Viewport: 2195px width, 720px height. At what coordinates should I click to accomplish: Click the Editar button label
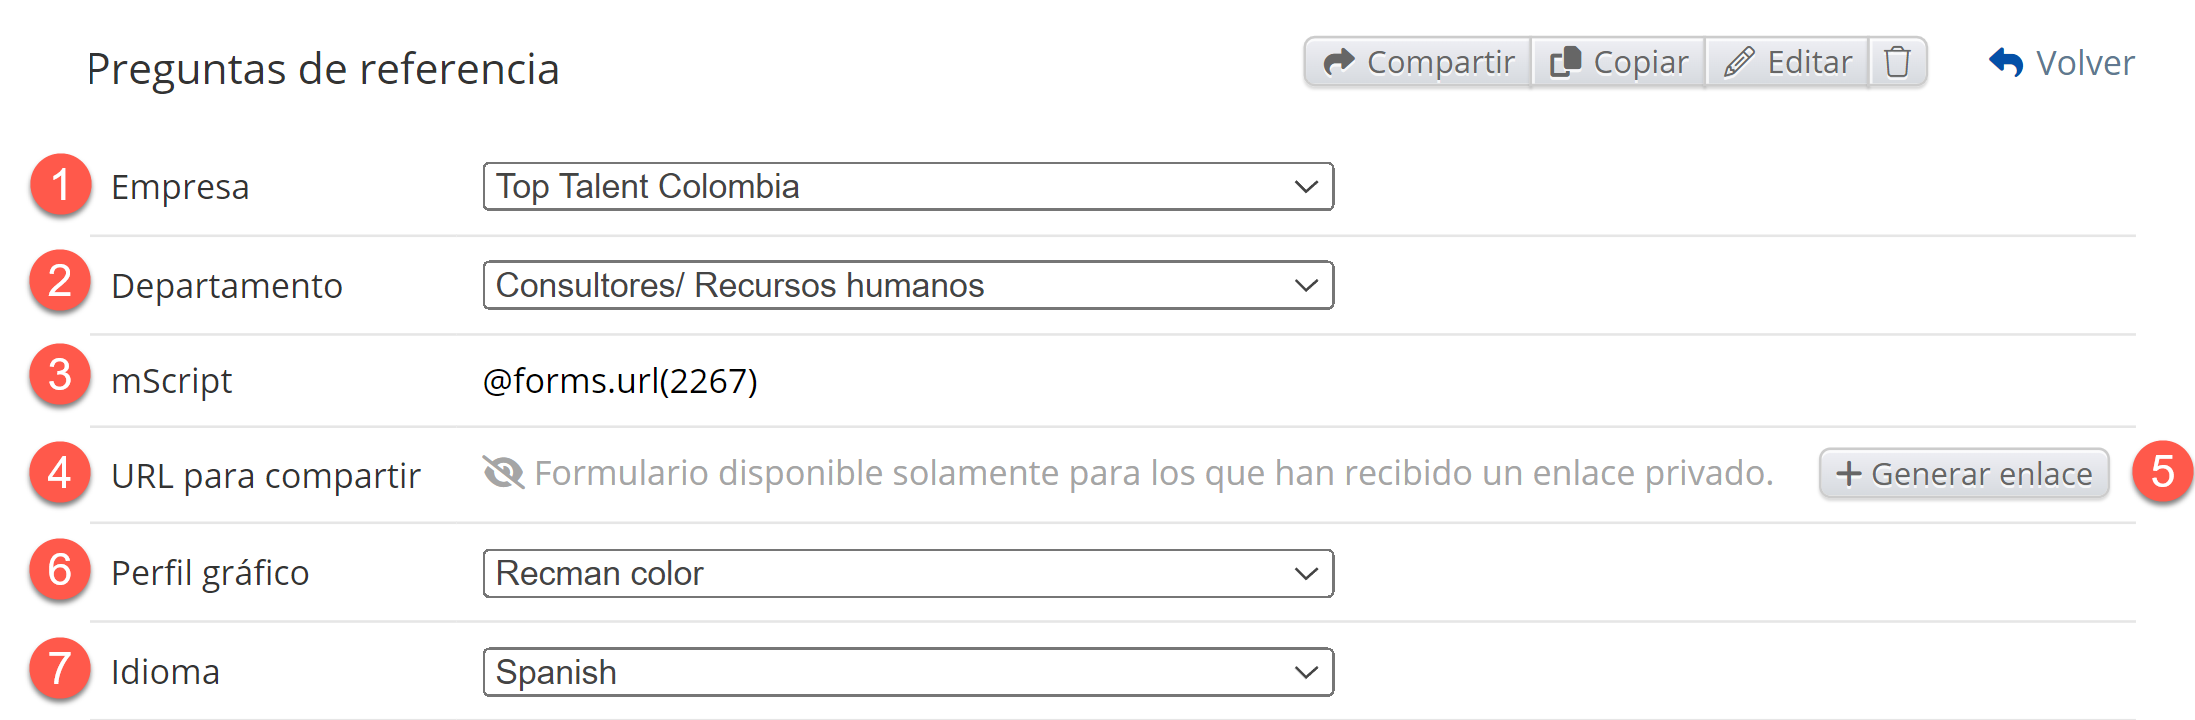click(x=1809, y=62)
